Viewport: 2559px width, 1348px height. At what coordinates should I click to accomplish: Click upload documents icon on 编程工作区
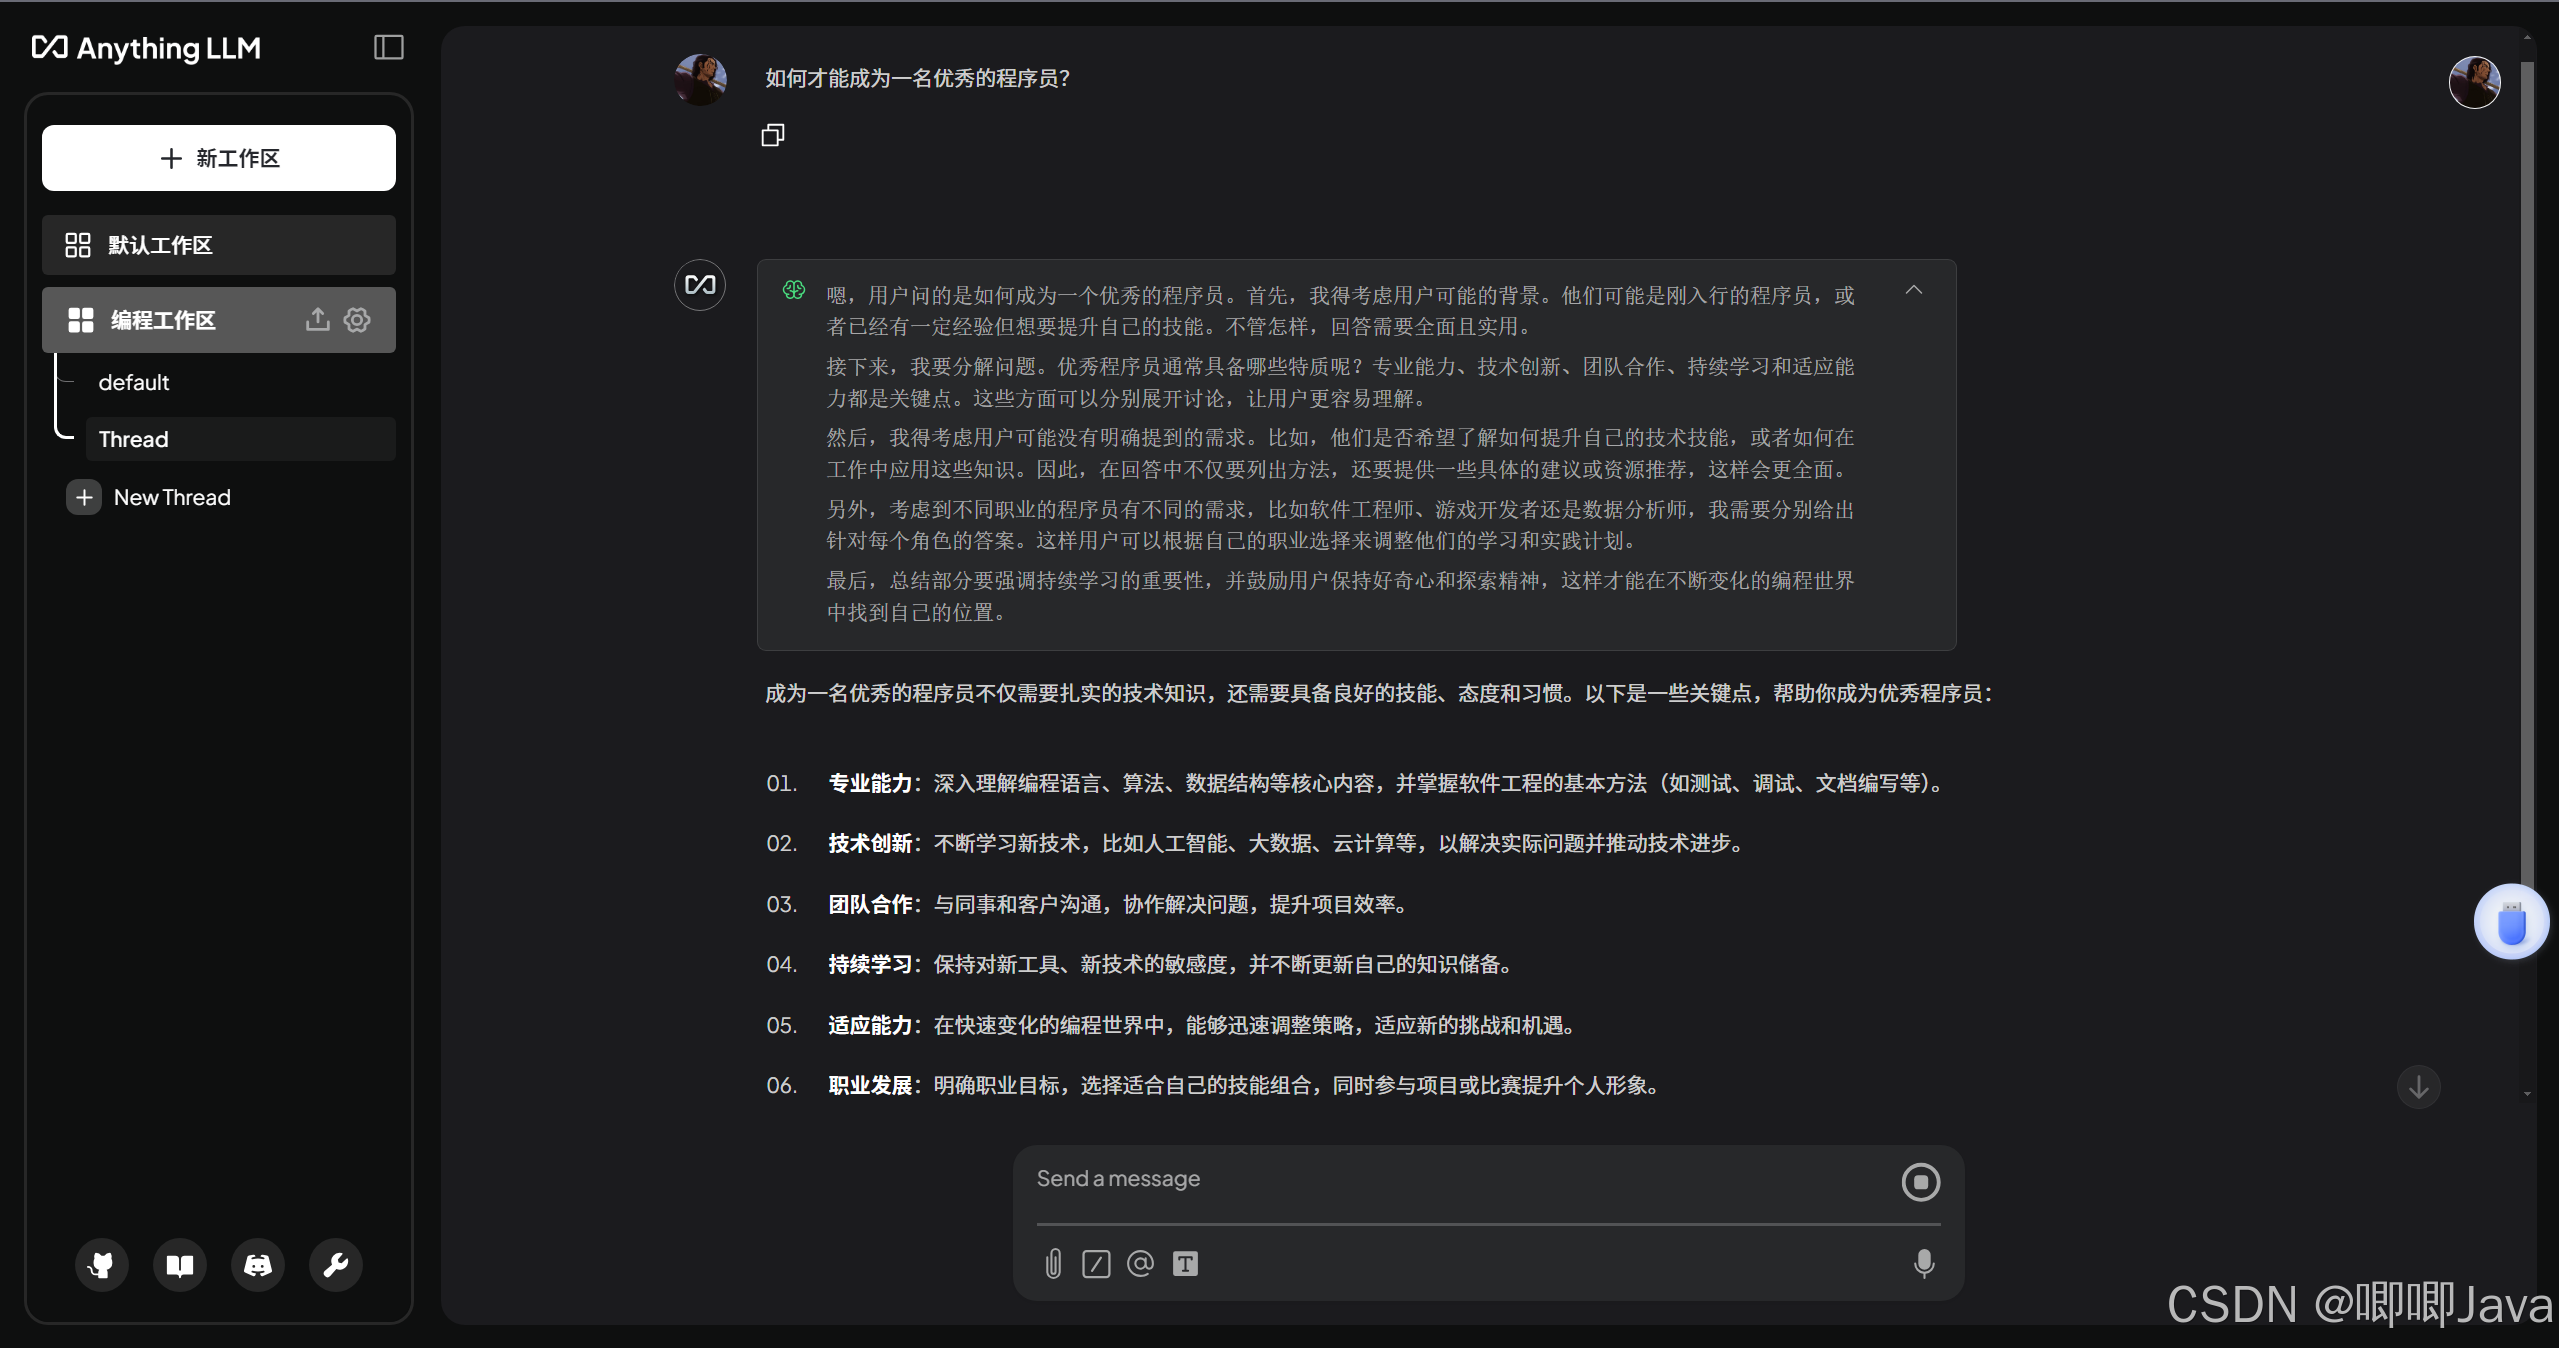click(x=317, y=320)
